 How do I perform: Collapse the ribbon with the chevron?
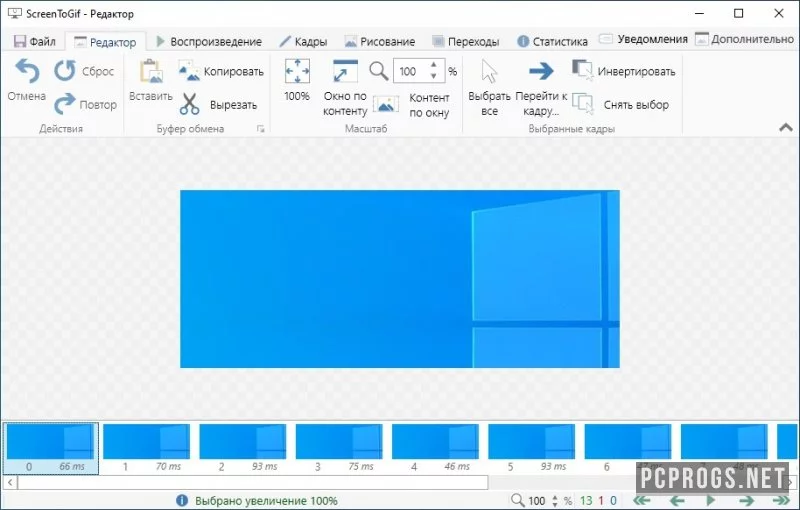[x=786, y=128]
